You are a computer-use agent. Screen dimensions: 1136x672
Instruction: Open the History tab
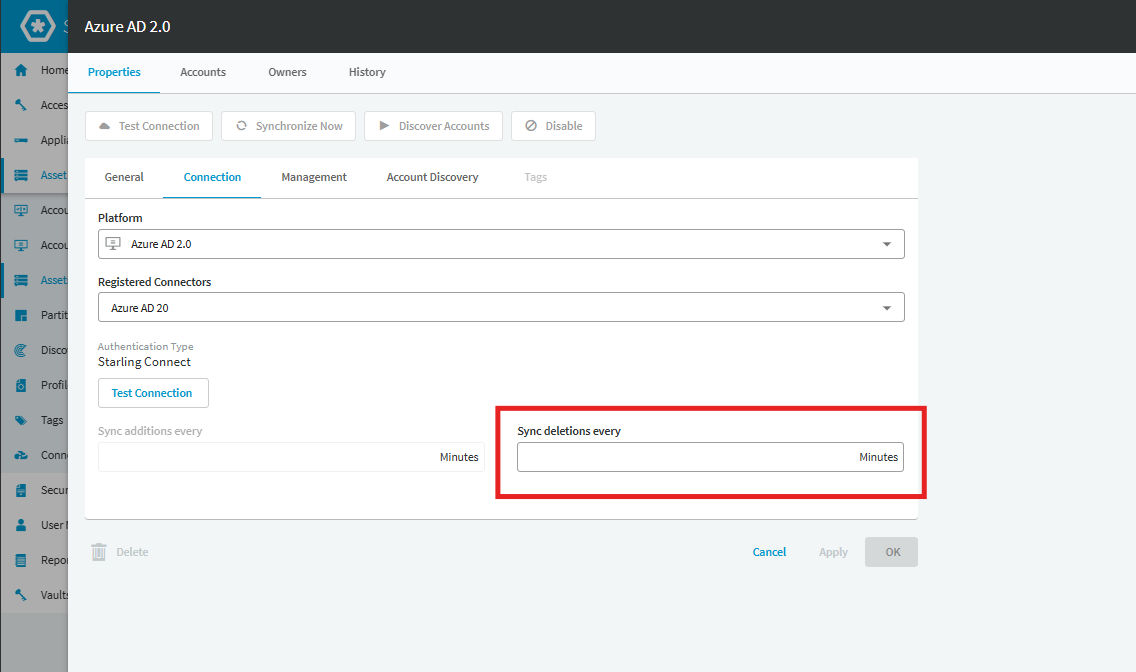[367, 72]
